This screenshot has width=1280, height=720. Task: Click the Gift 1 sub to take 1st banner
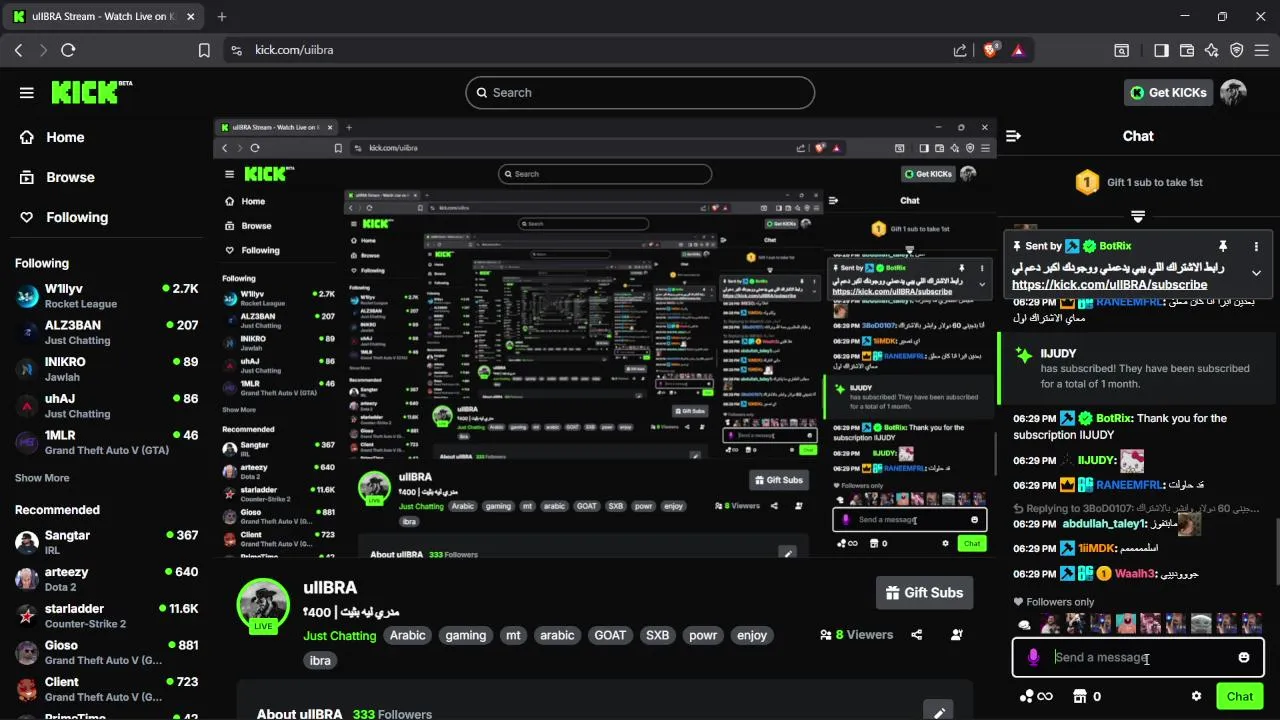[1138, 183]
